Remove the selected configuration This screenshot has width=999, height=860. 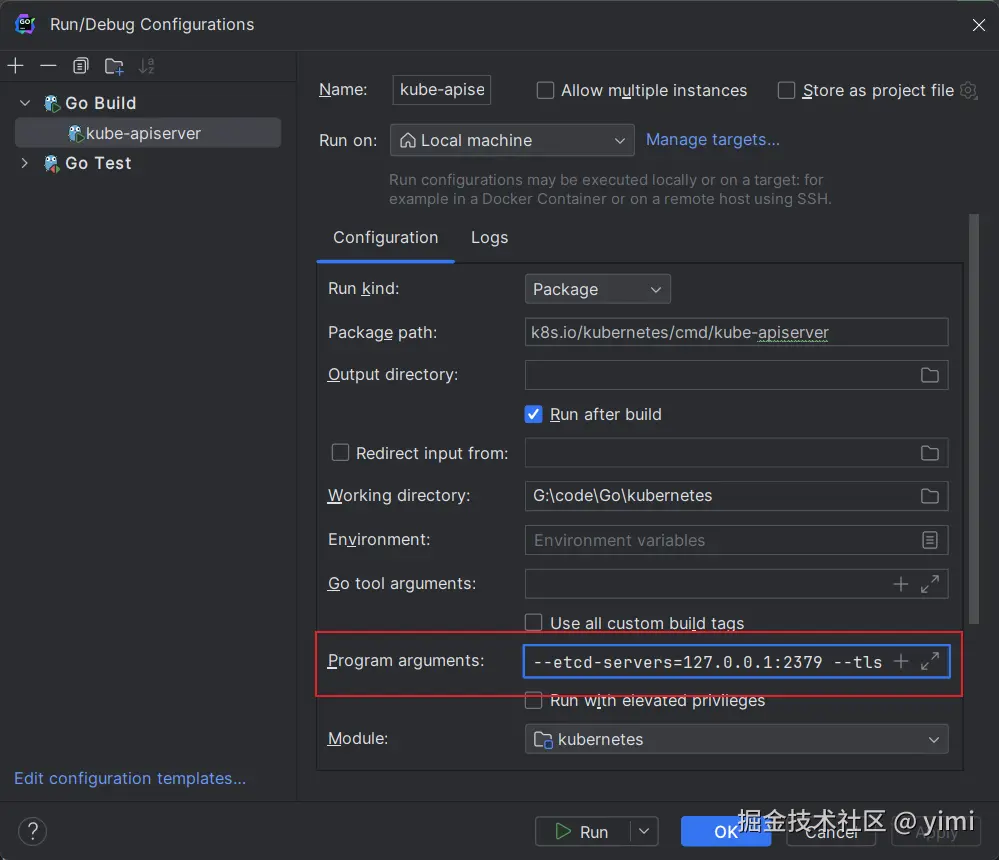pyautogui.click(x=48, y=66)
